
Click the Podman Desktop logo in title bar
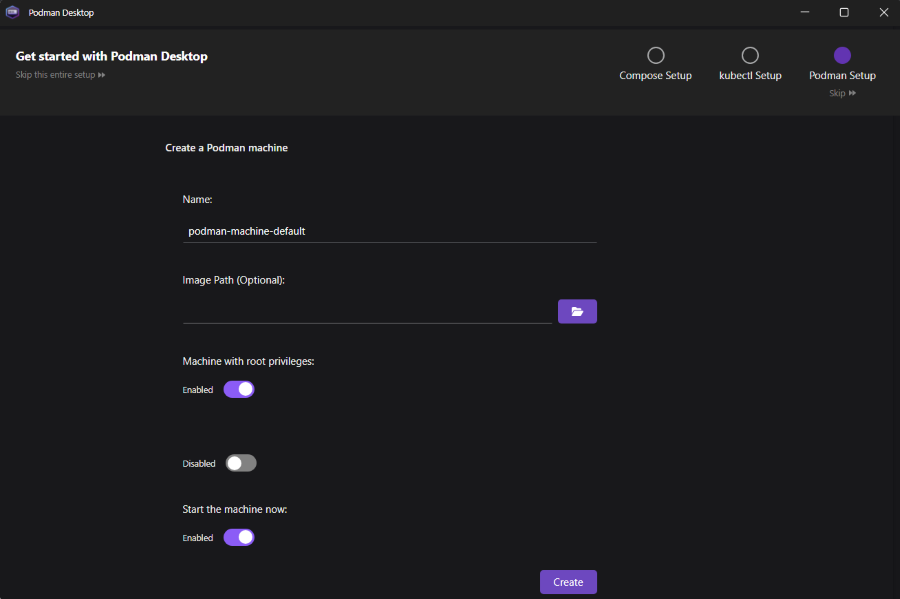coord(13,12)
